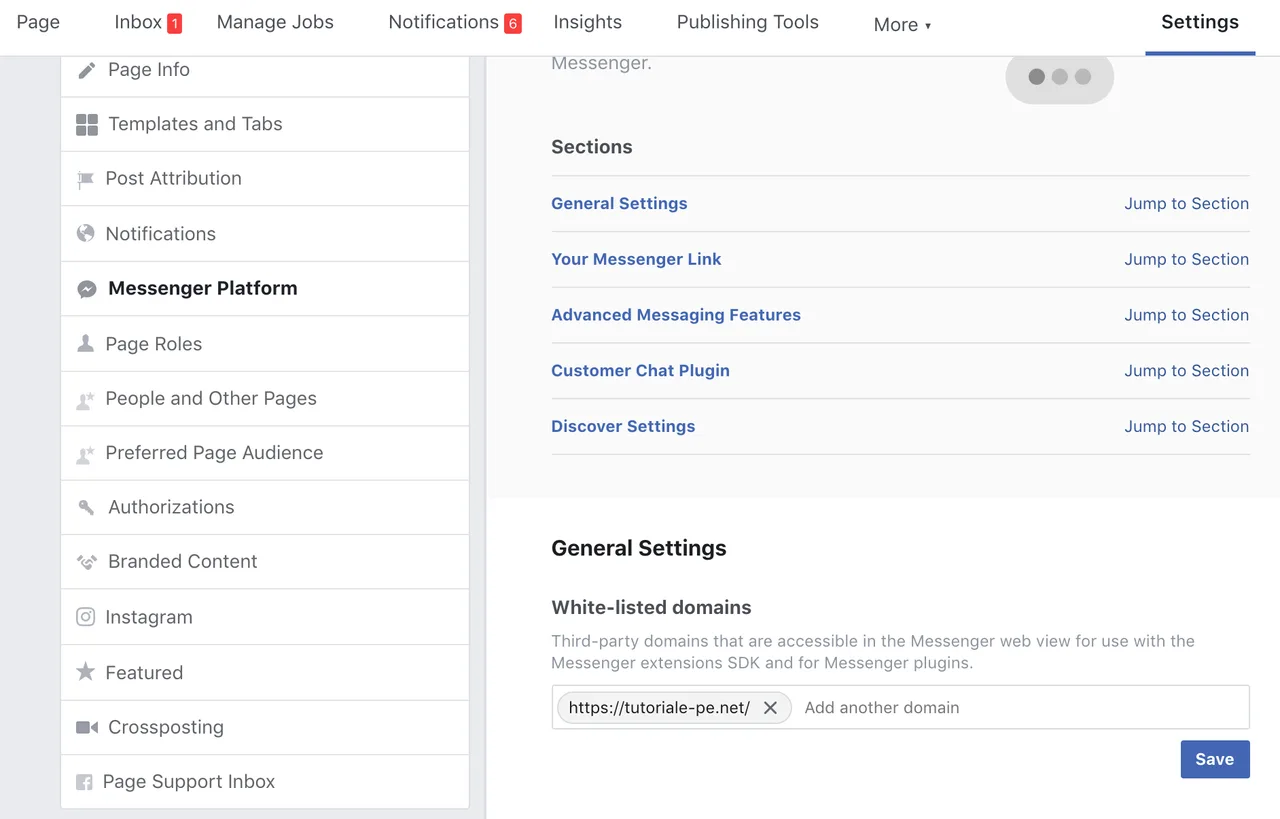Image resolution: width=1280 pixels, height=819 pixels.
Task: Click the video camera icon for Crossposting
Action: tap(87, 727)
